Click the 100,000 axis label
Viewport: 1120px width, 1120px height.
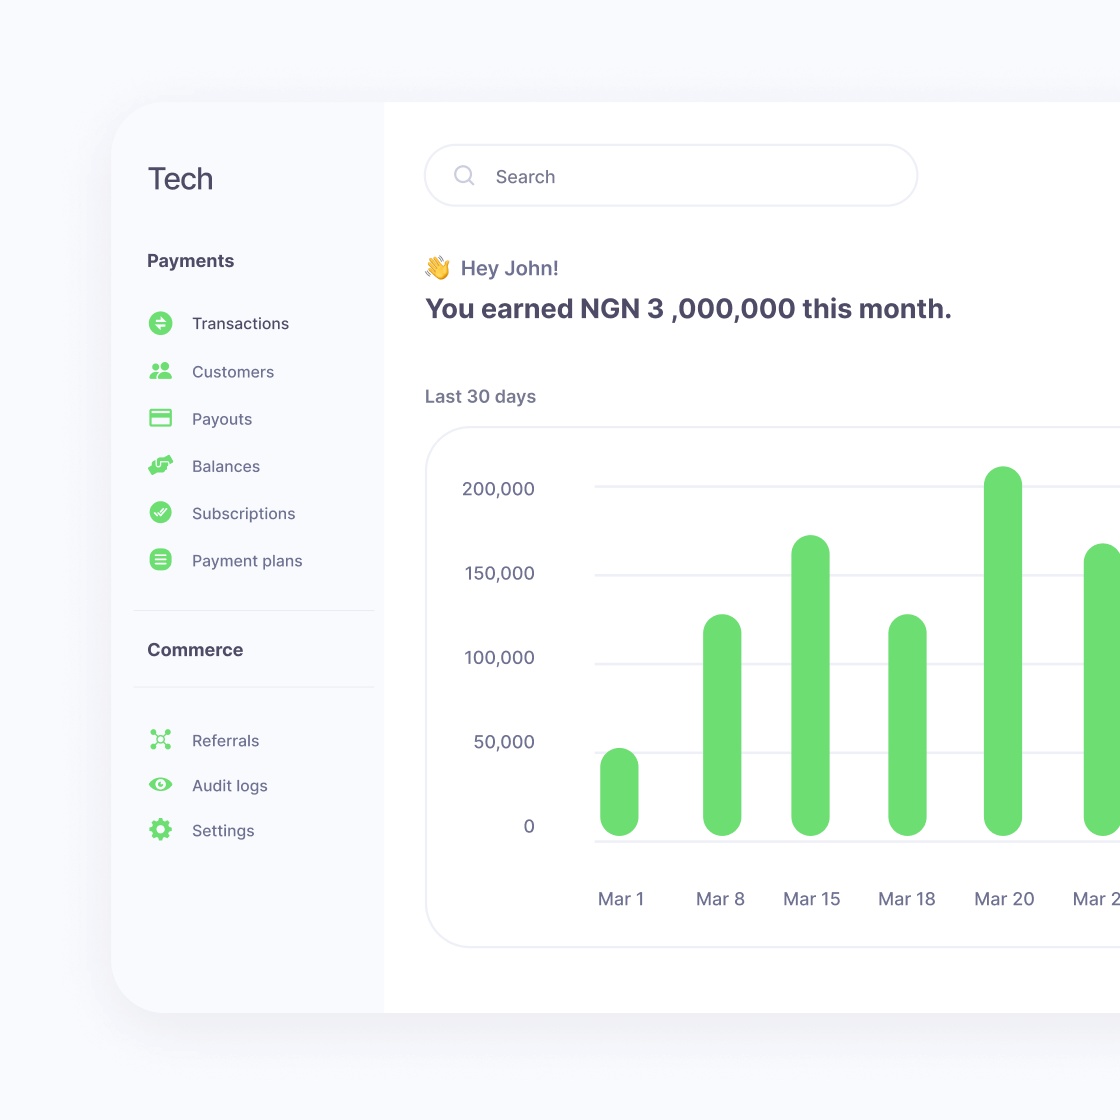pyautogui.click(x=499, y=657)
